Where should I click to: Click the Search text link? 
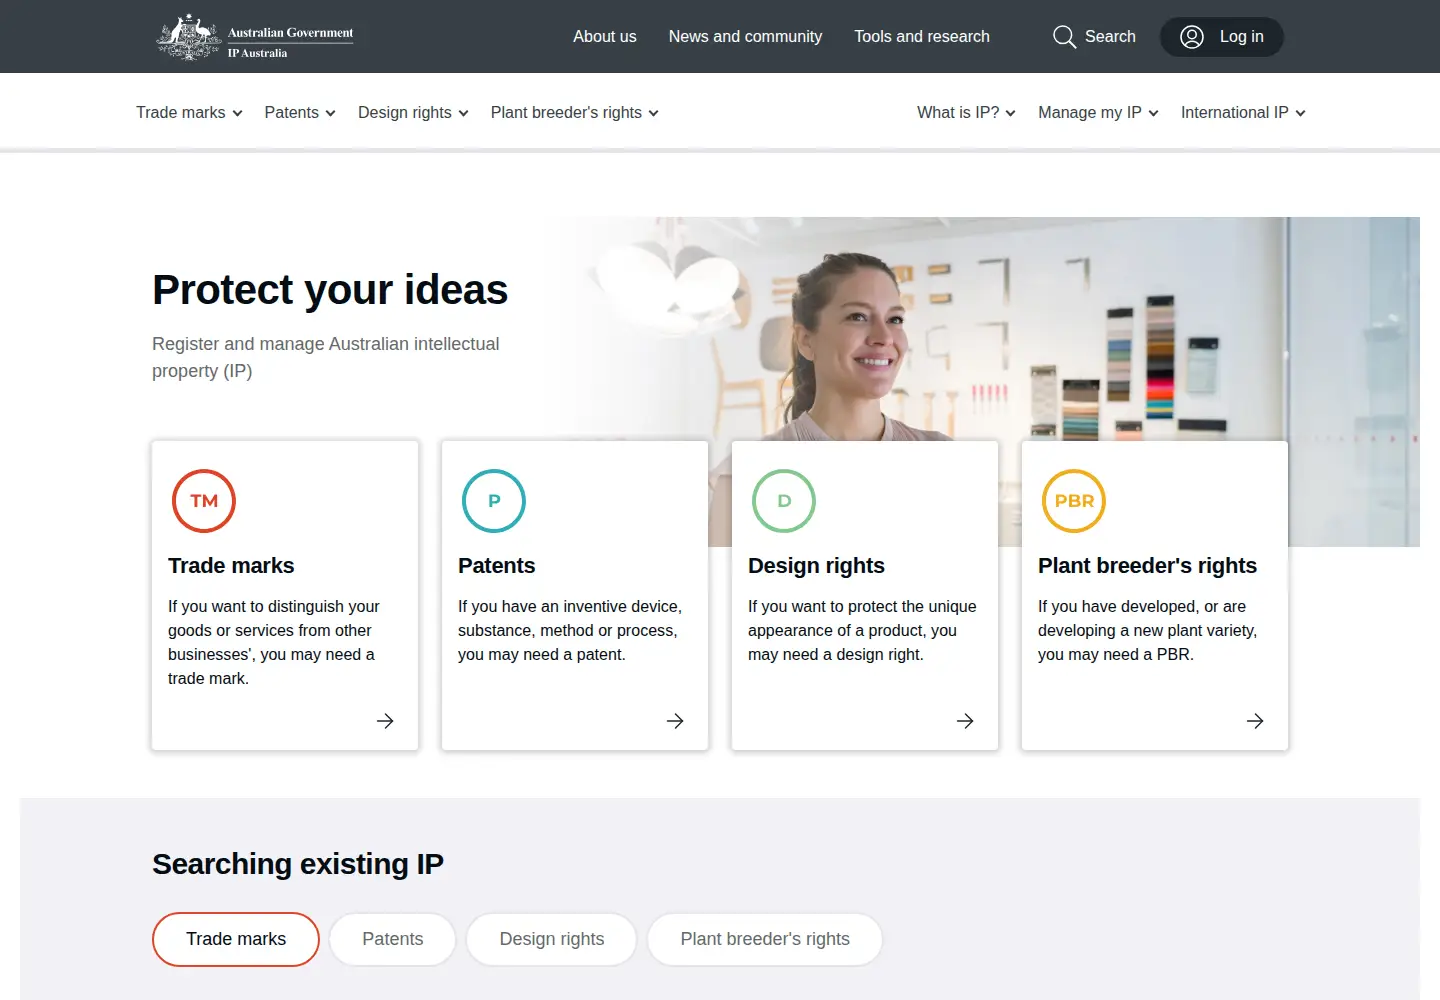(1110, 37)
